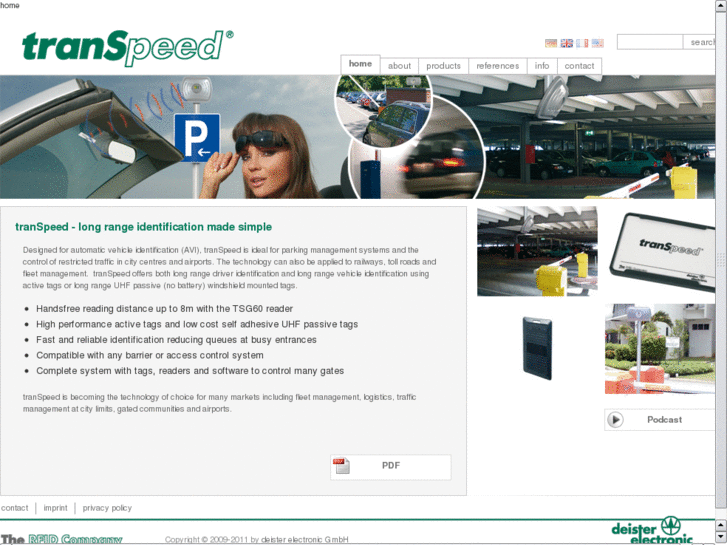This screenshot has height=545, width=727.
Task: Open the contact tab in navigation
Action: [x=579, y=66]
